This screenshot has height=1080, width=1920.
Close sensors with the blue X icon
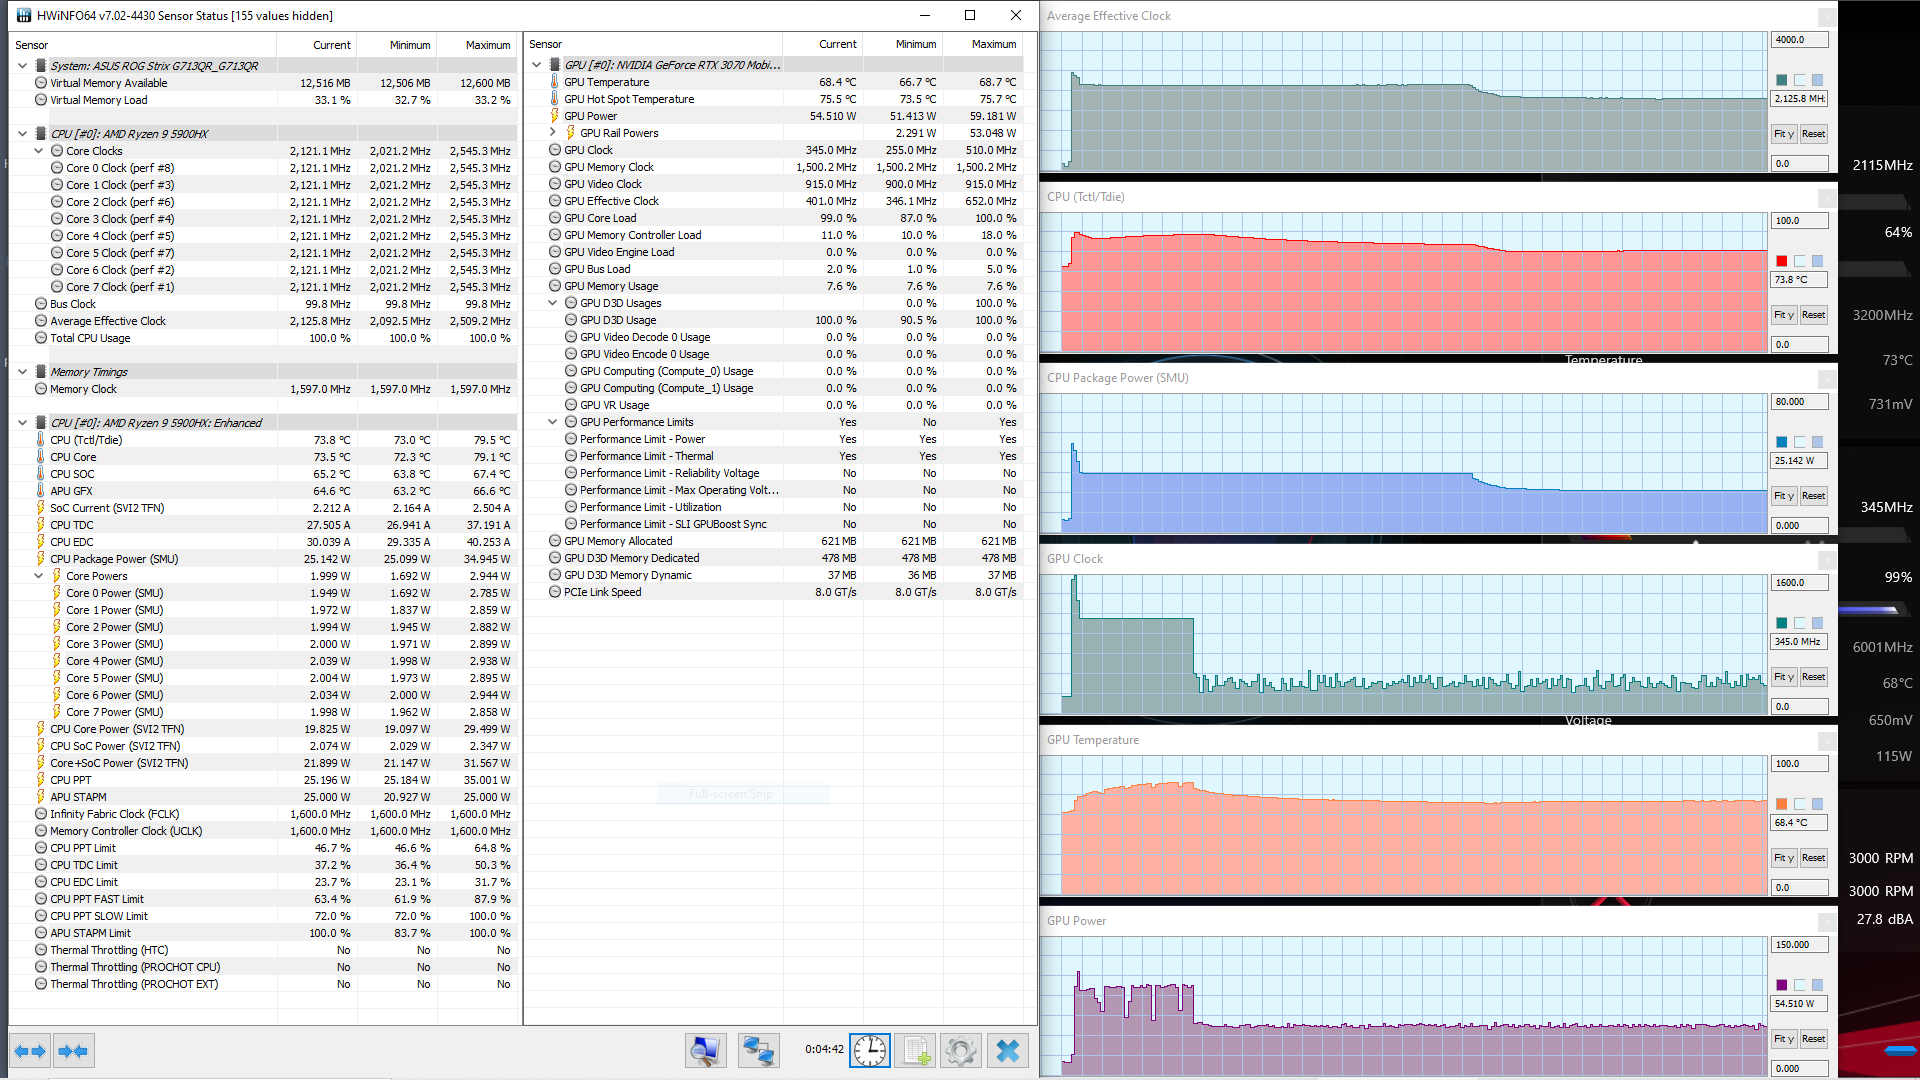pyautogui.click(x=1008, y=1050)
